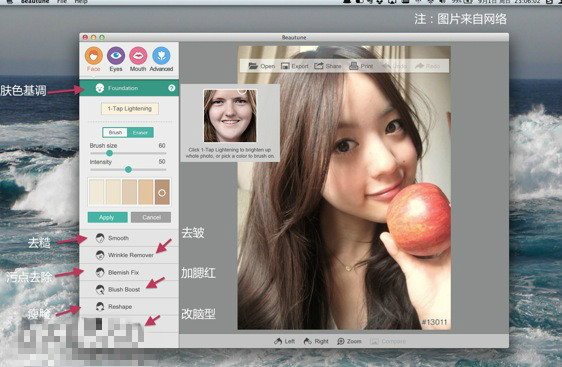This screenshot has height=367, width=562.
Task: Click the Zoom magnifier icon
Action: click(x=340, y=341)
